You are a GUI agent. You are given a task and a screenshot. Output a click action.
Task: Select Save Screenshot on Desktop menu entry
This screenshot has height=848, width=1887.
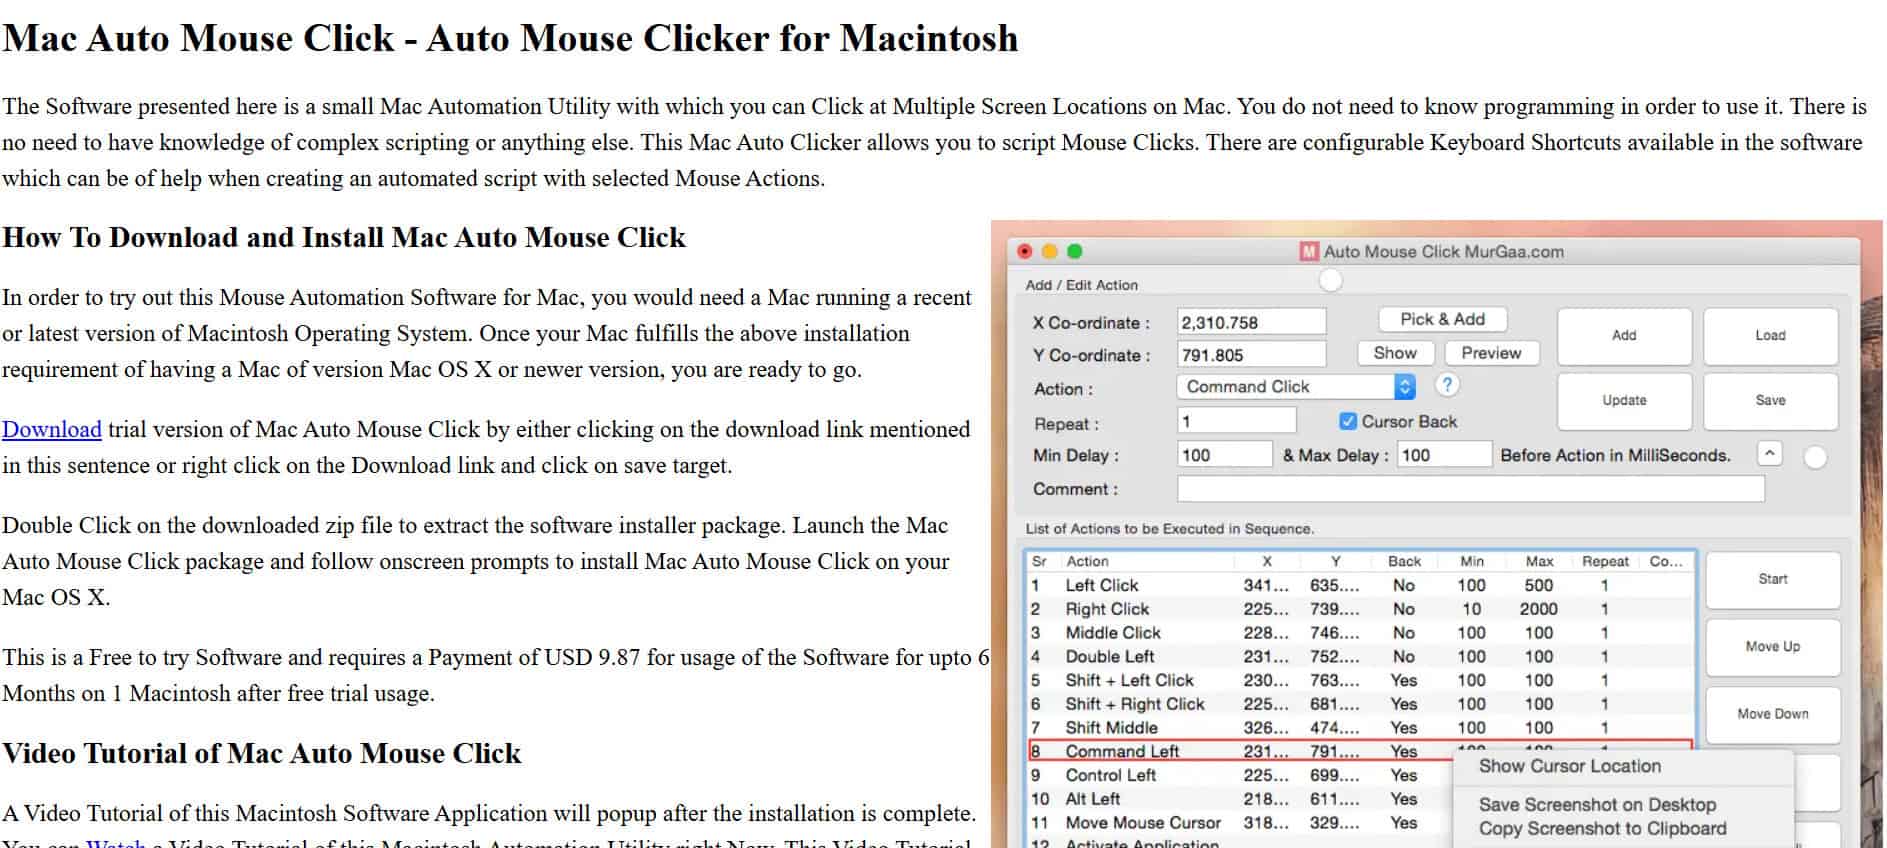(x=1597, y=804)
